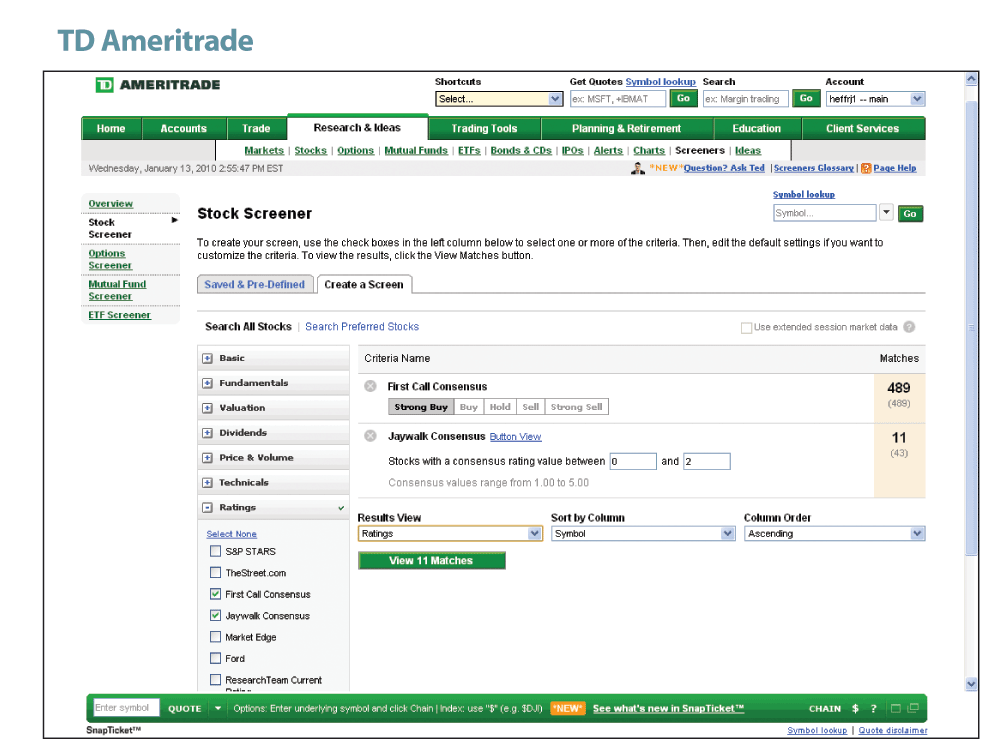Click Go next to Get Quotes

[683, 98]
